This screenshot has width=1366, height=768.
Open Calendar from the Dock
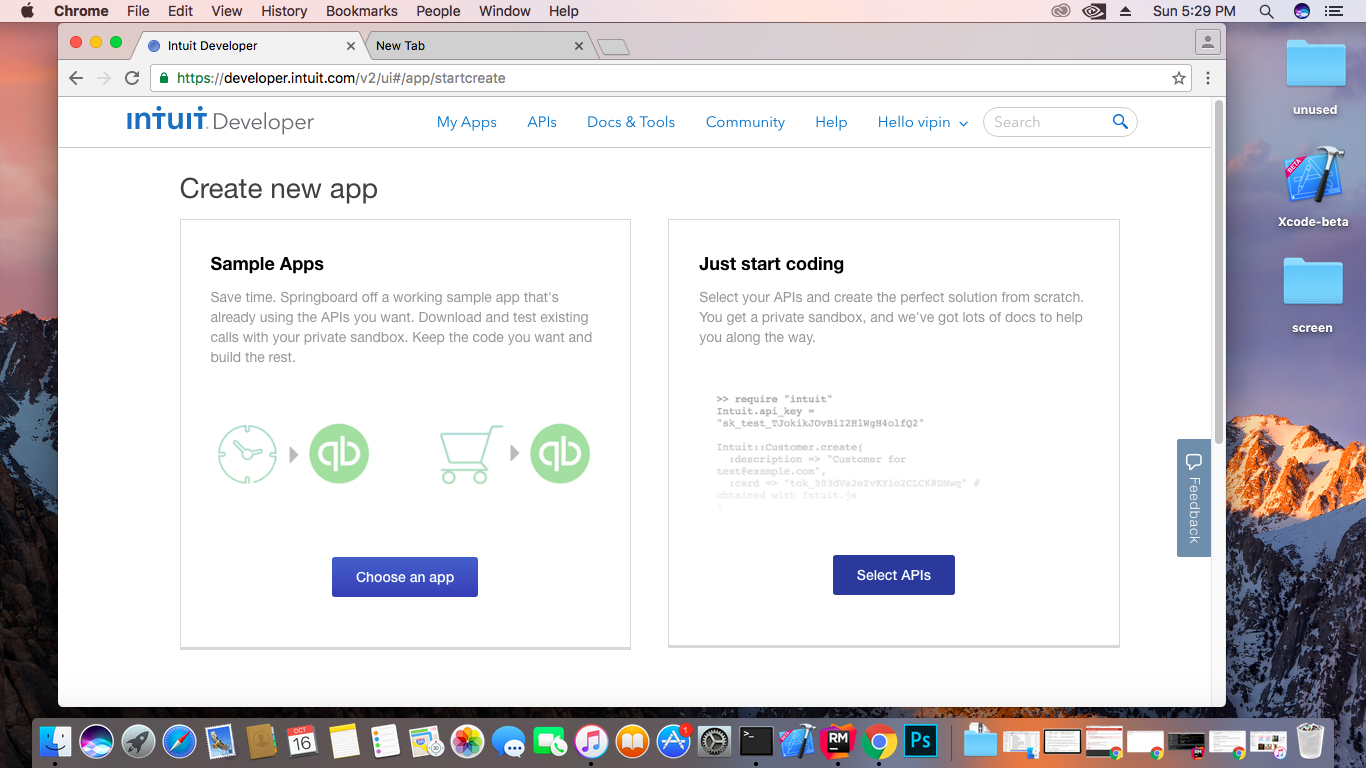(x=302, y=742)
